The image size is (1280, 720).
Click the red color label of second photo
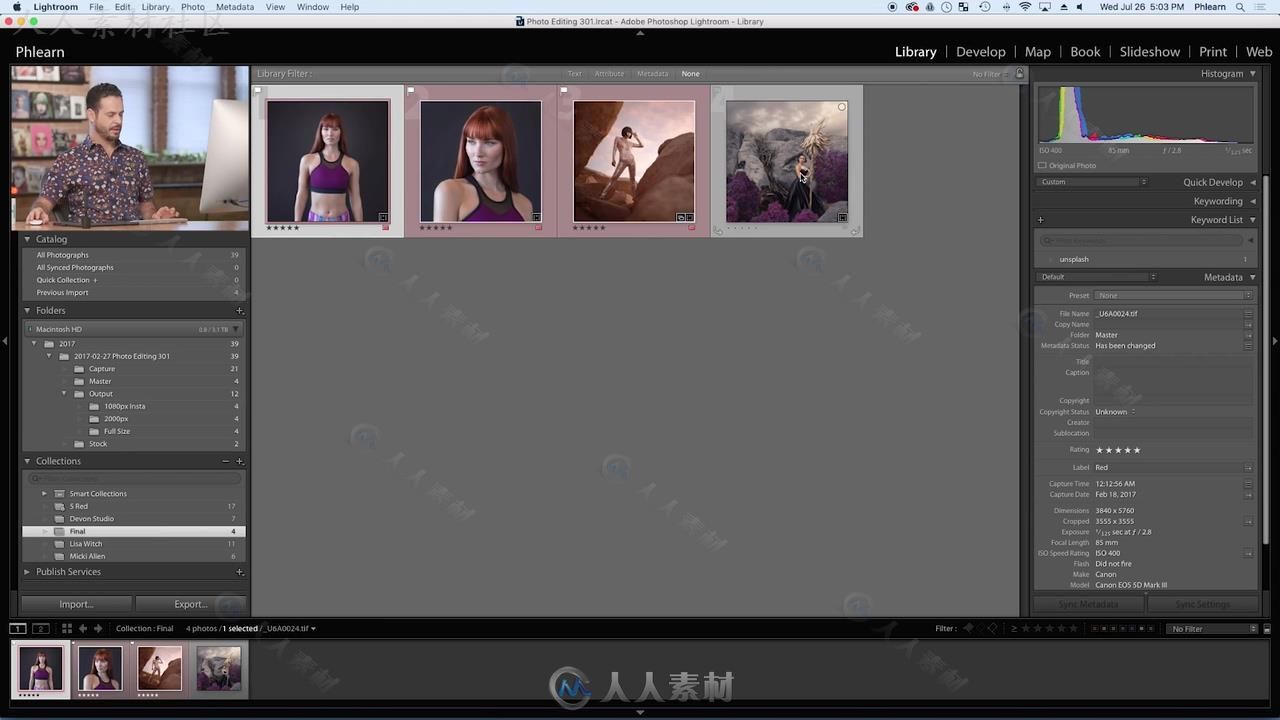tap(538, 228)
